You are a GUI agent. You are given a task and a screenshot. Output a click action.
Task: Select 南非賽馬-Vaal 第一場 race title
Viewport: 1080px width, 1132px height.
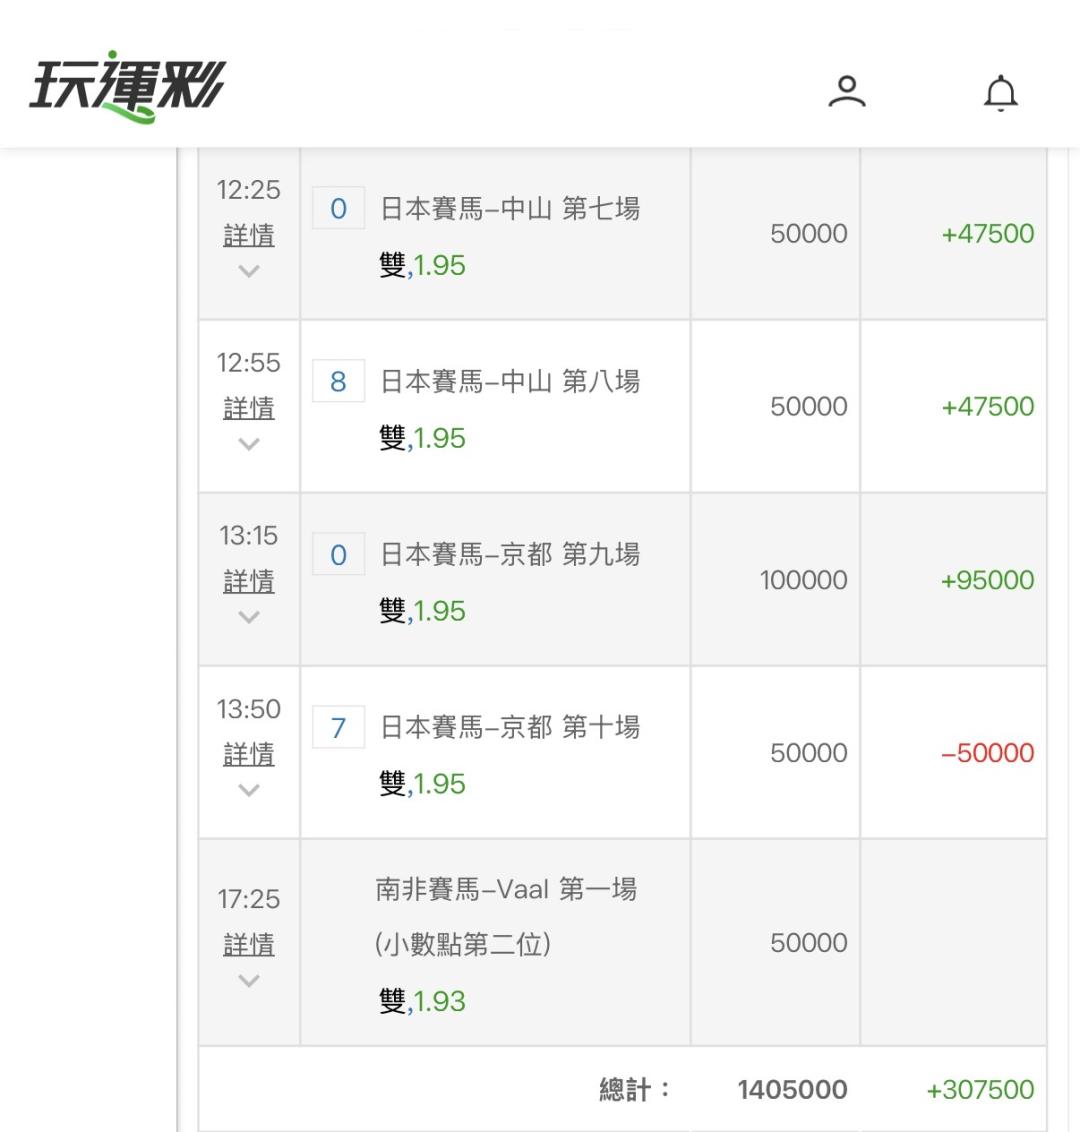pyautogui.click(x=506, y=889)
